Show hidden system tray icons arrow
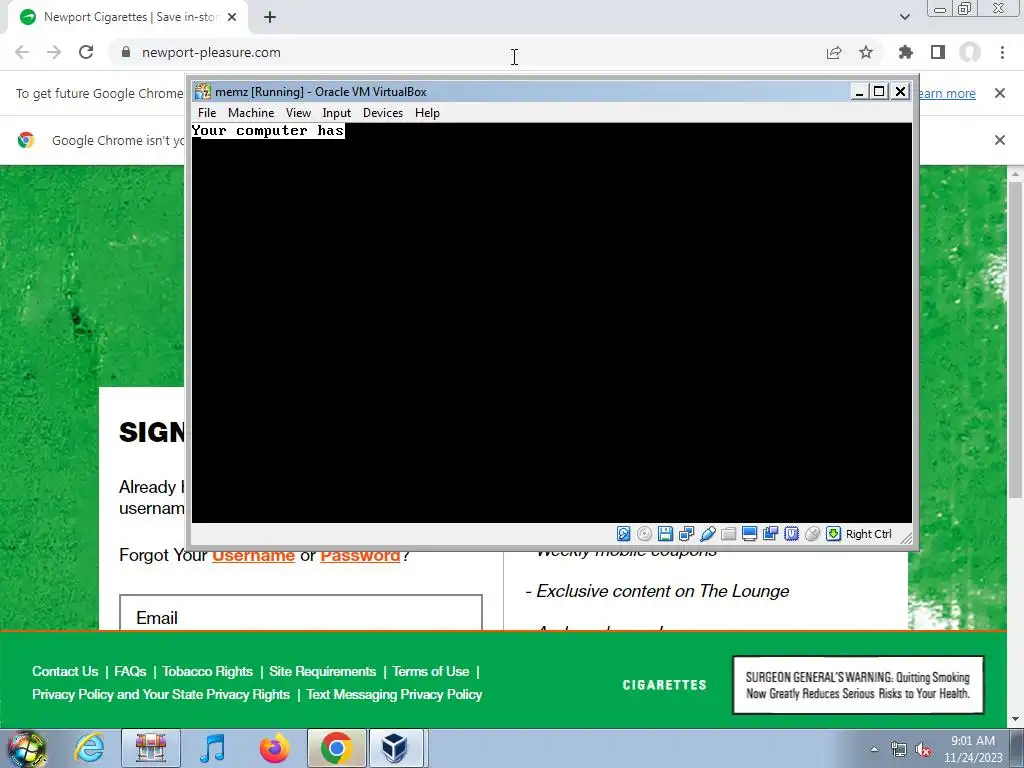Image resolution: width=1024 pixels, height=768 pixels. (x=874, y=749)
